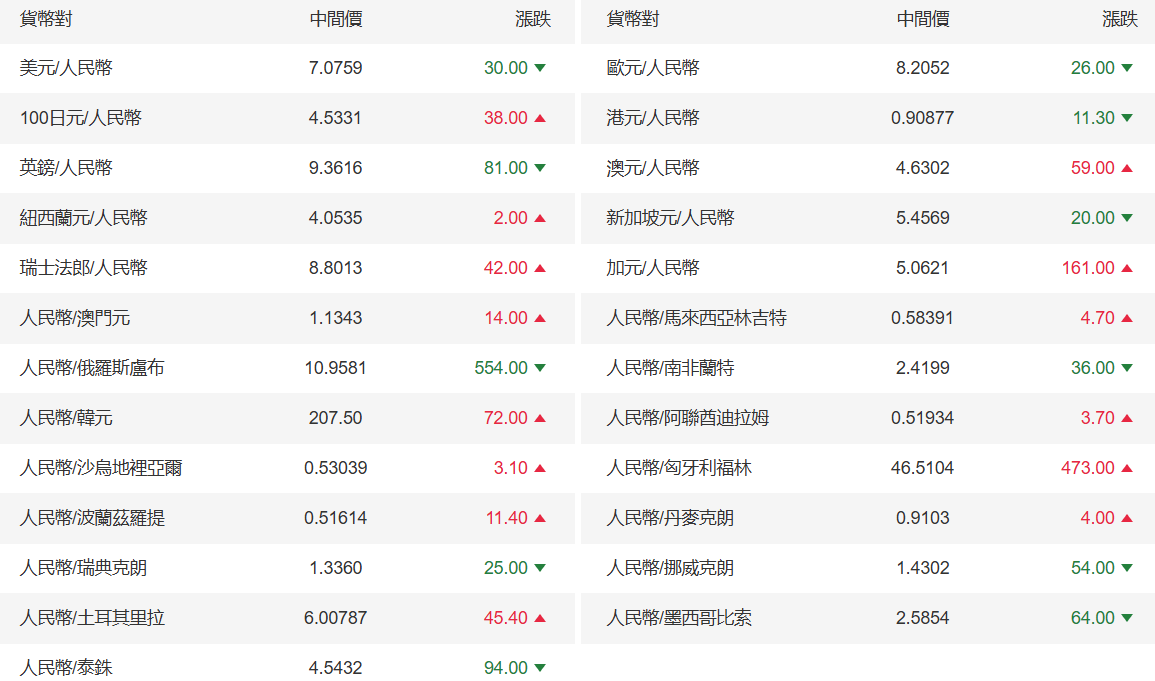The image size is (1155, 681).
Task: Click the green down arrow for 美元/人民幣
Action: coord(540,68)
